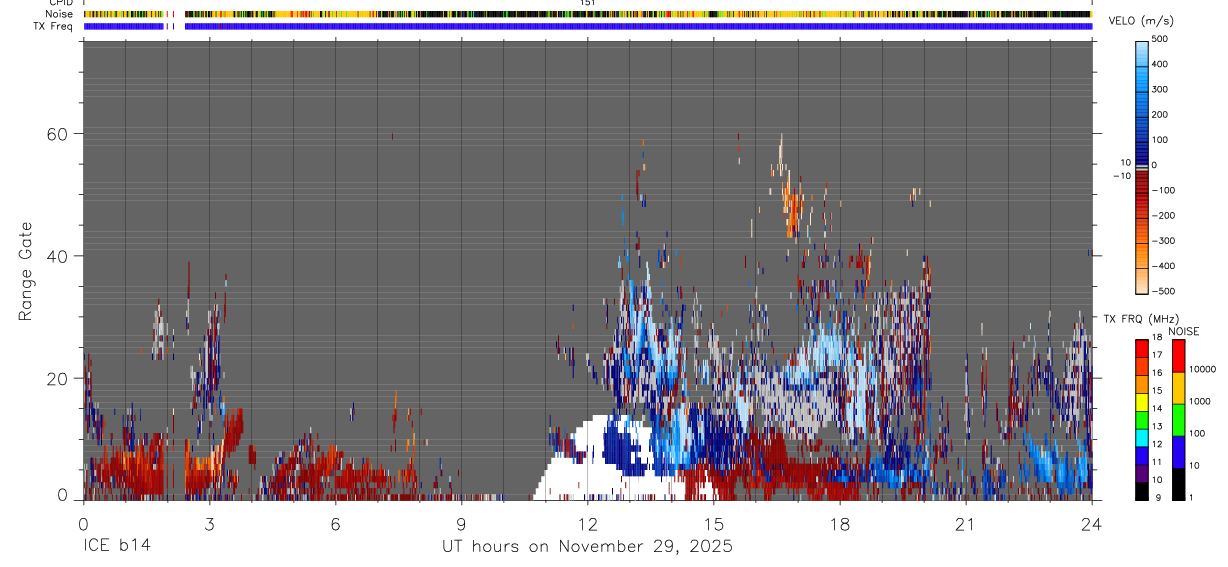Click x-axis hour tick '24'
The width and height of the screenshot is (1228, 567).
coord(1092,523)
